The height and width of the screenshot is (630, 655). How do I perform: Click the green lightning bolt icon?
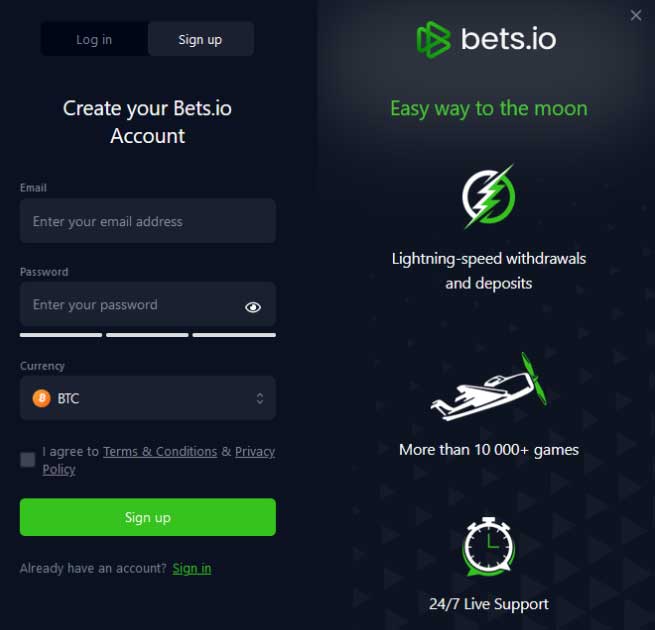coord(488,197)
